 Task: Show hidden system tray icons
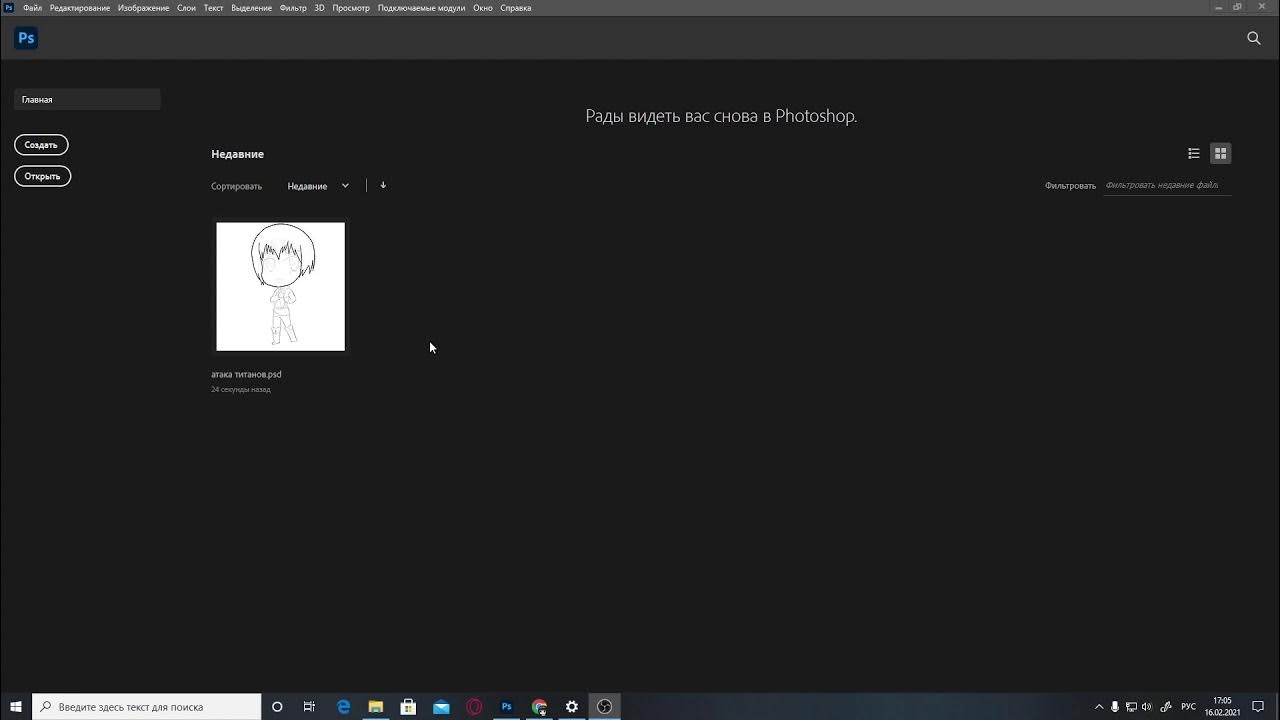click(x=1099, y=706)
